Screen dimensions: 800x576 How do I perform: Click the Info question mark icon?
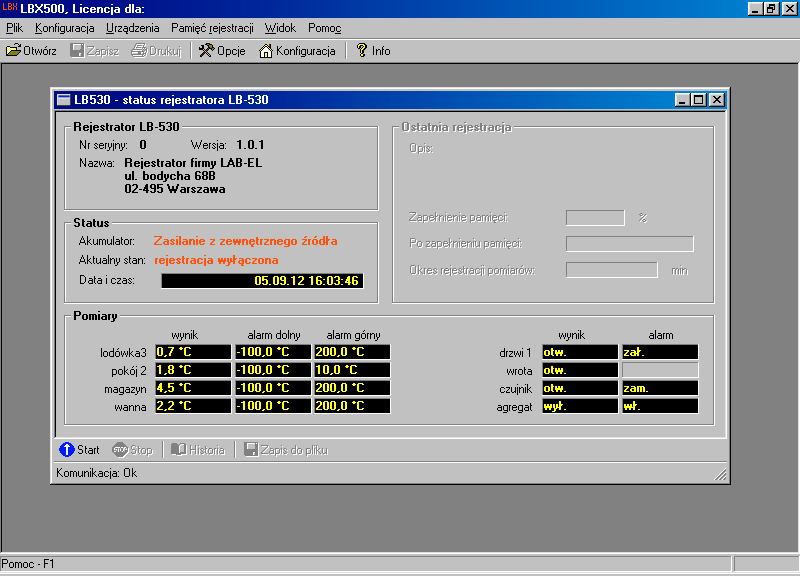pos(362,50)
